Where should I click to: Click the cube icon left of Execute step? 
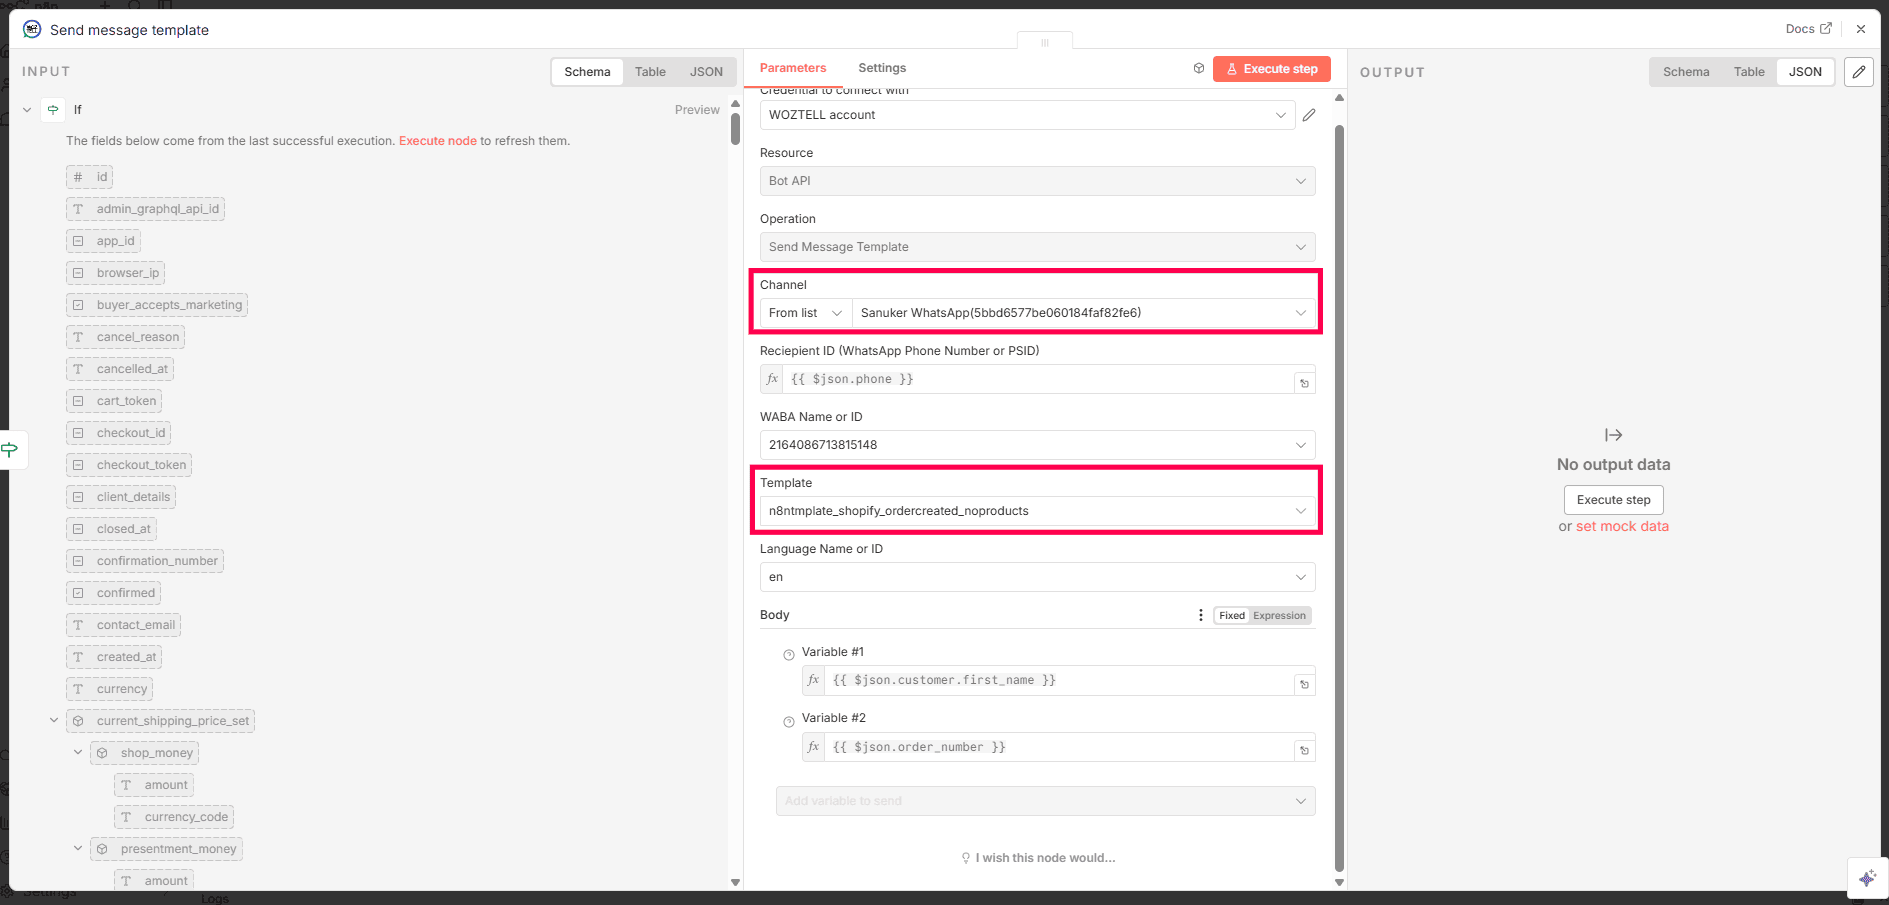[1198, 69]
